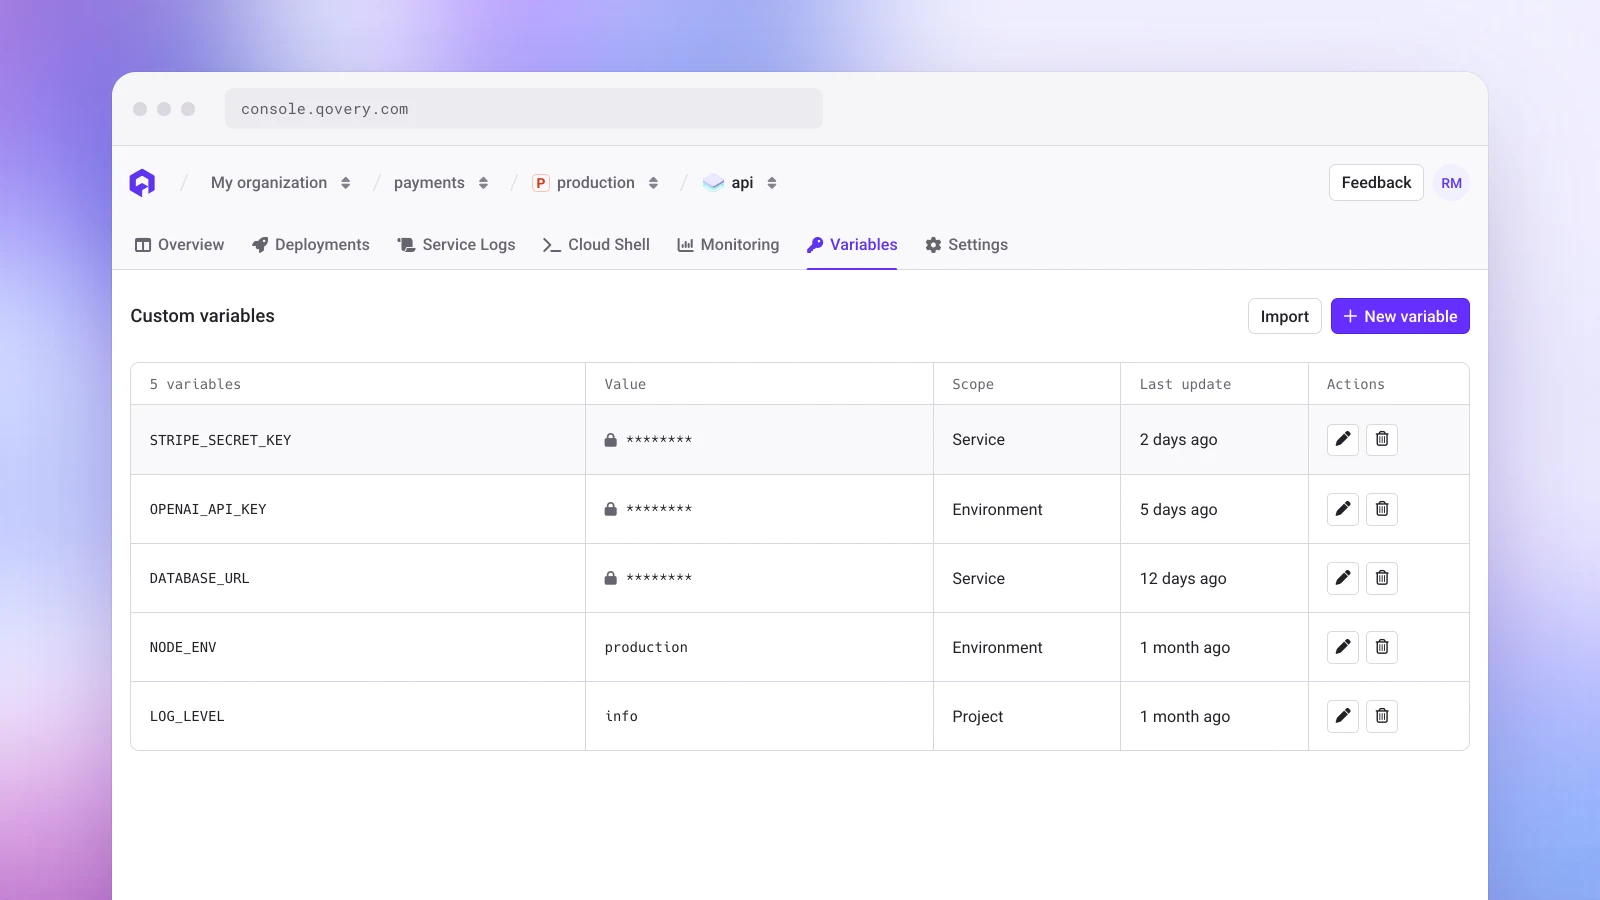This screenshot has height=900, width=1600.
Task: Edit the OPENAI_API_KEY variable
Action: point(1343,509)
